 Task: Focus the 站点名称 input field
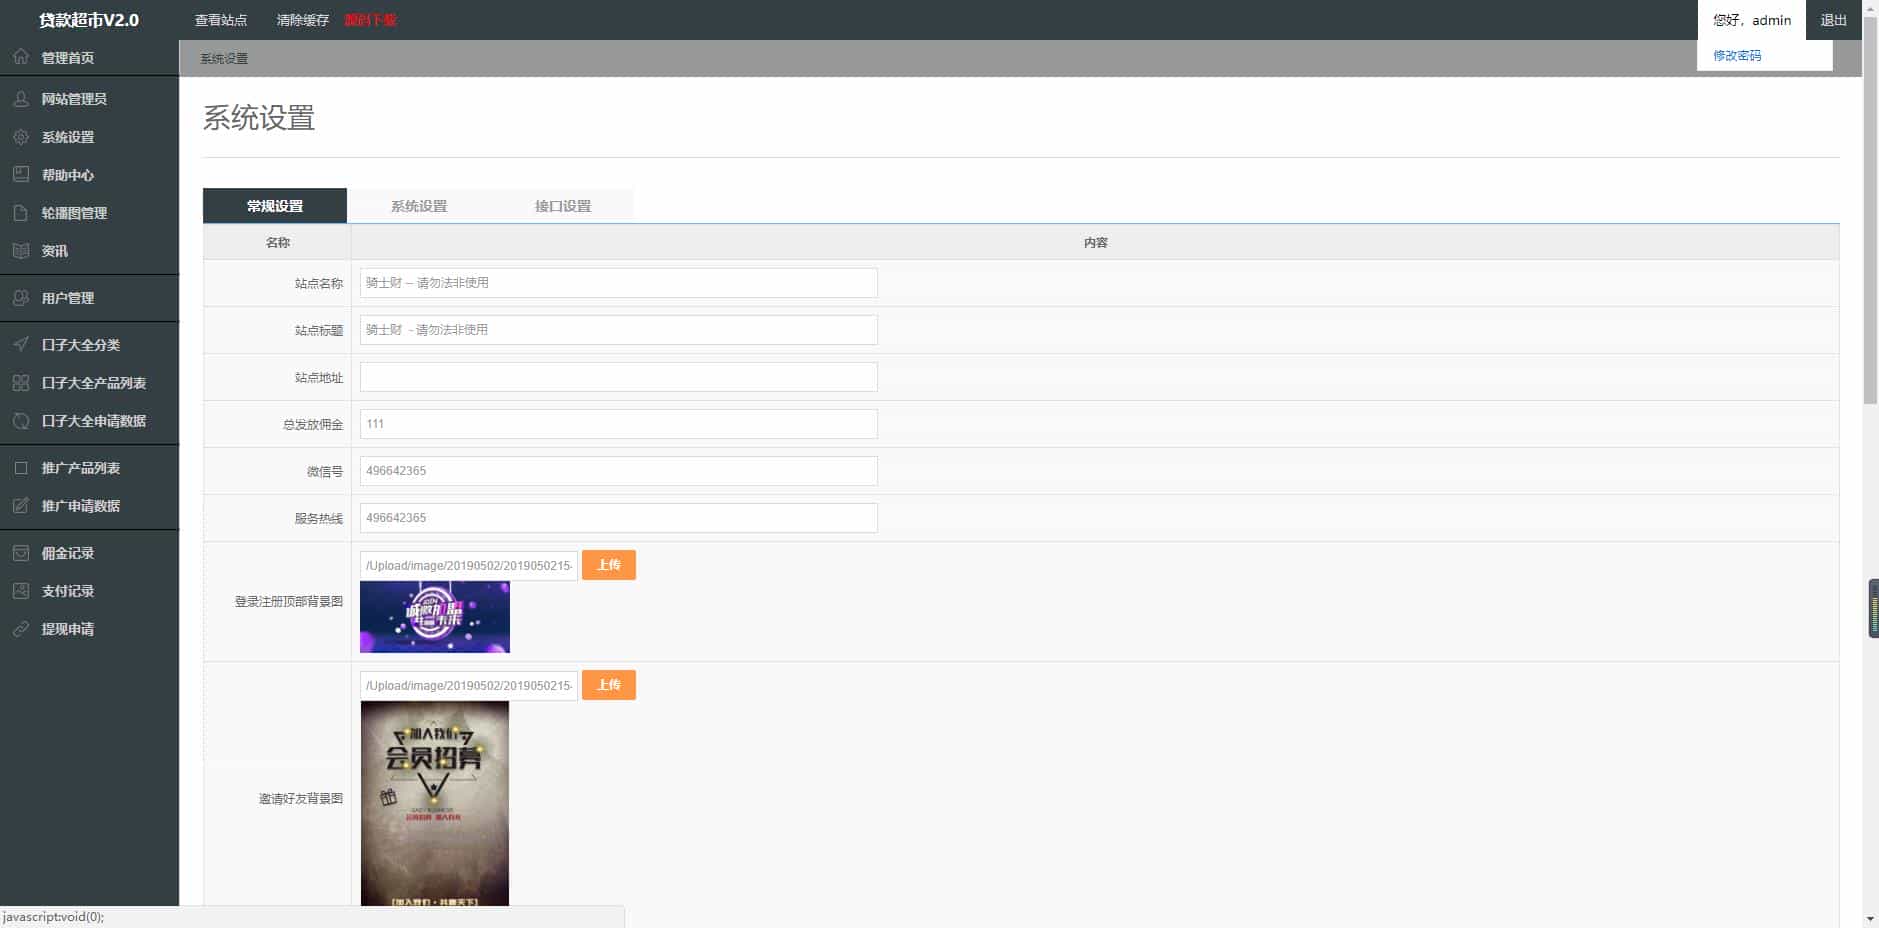click(619, 283)
